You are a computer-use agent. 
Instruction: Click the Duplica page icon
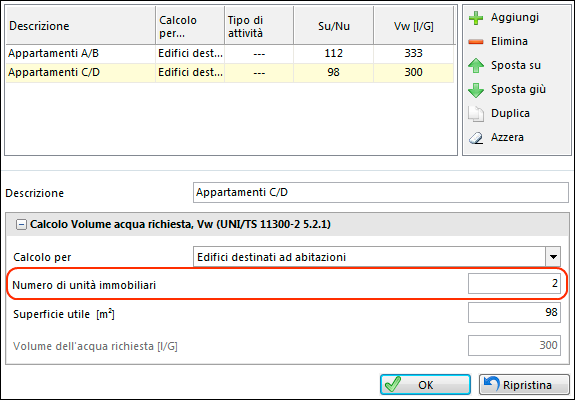(476, 114)
